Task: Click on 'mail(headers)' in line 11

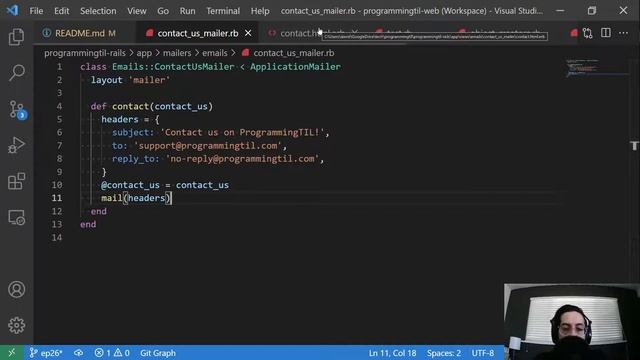Action: (136, 198)
